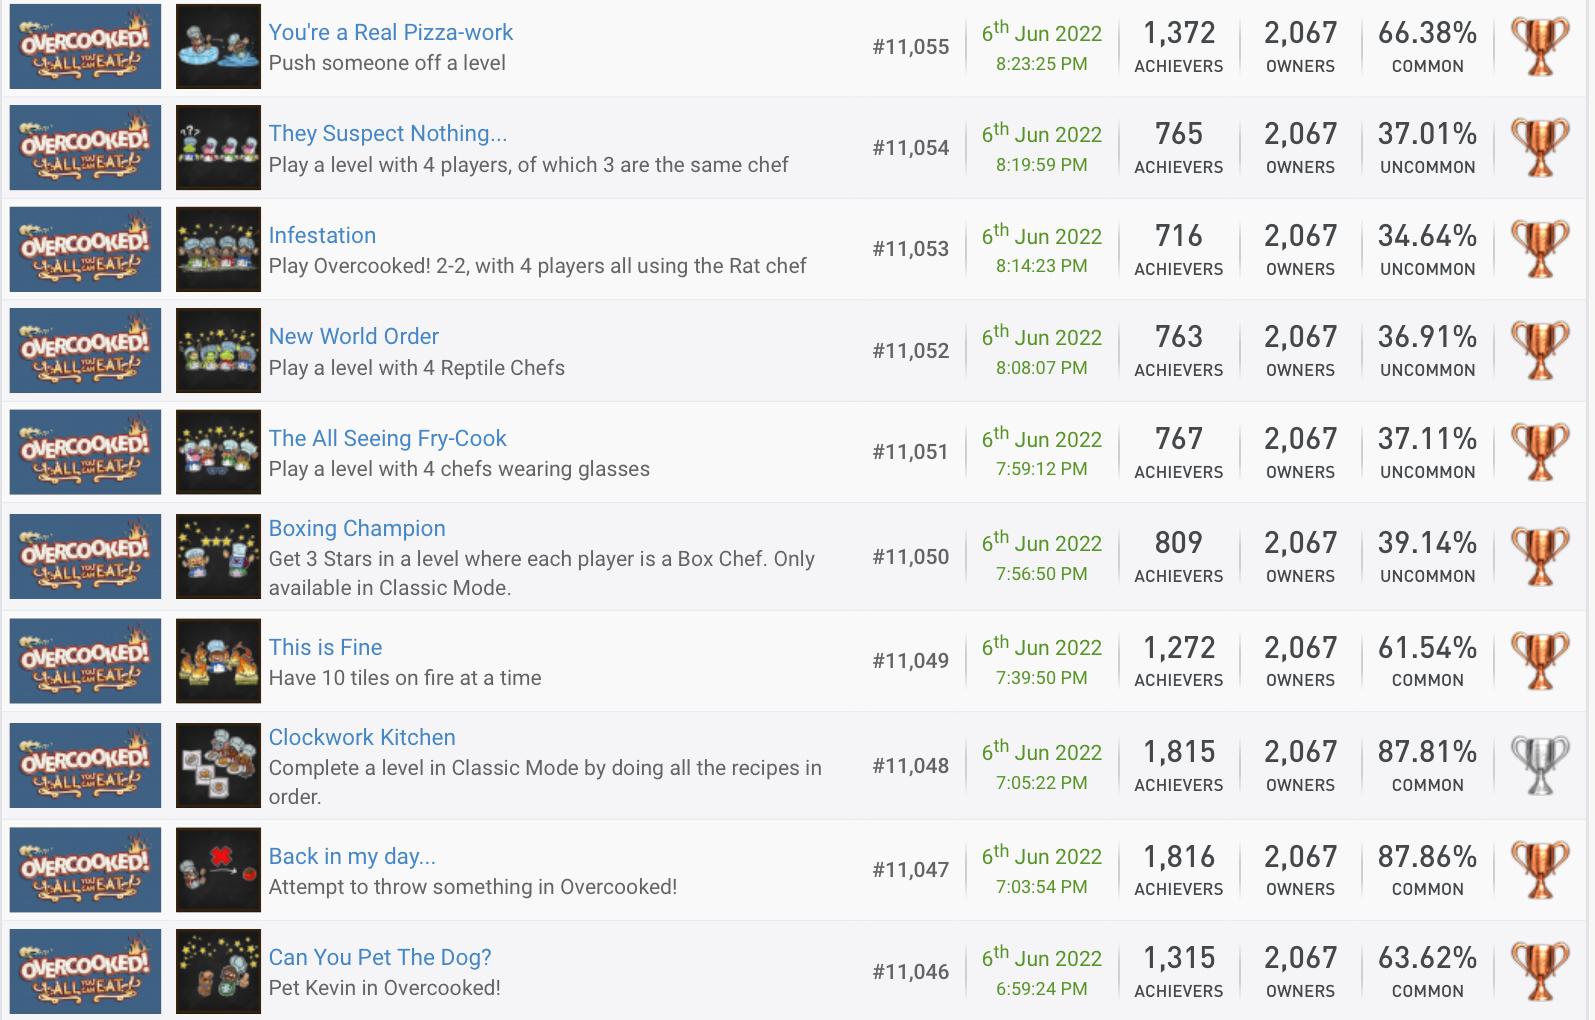Open "Can You Pet The Dog?" trophy

pyautogui.click(x=380, y=957)
